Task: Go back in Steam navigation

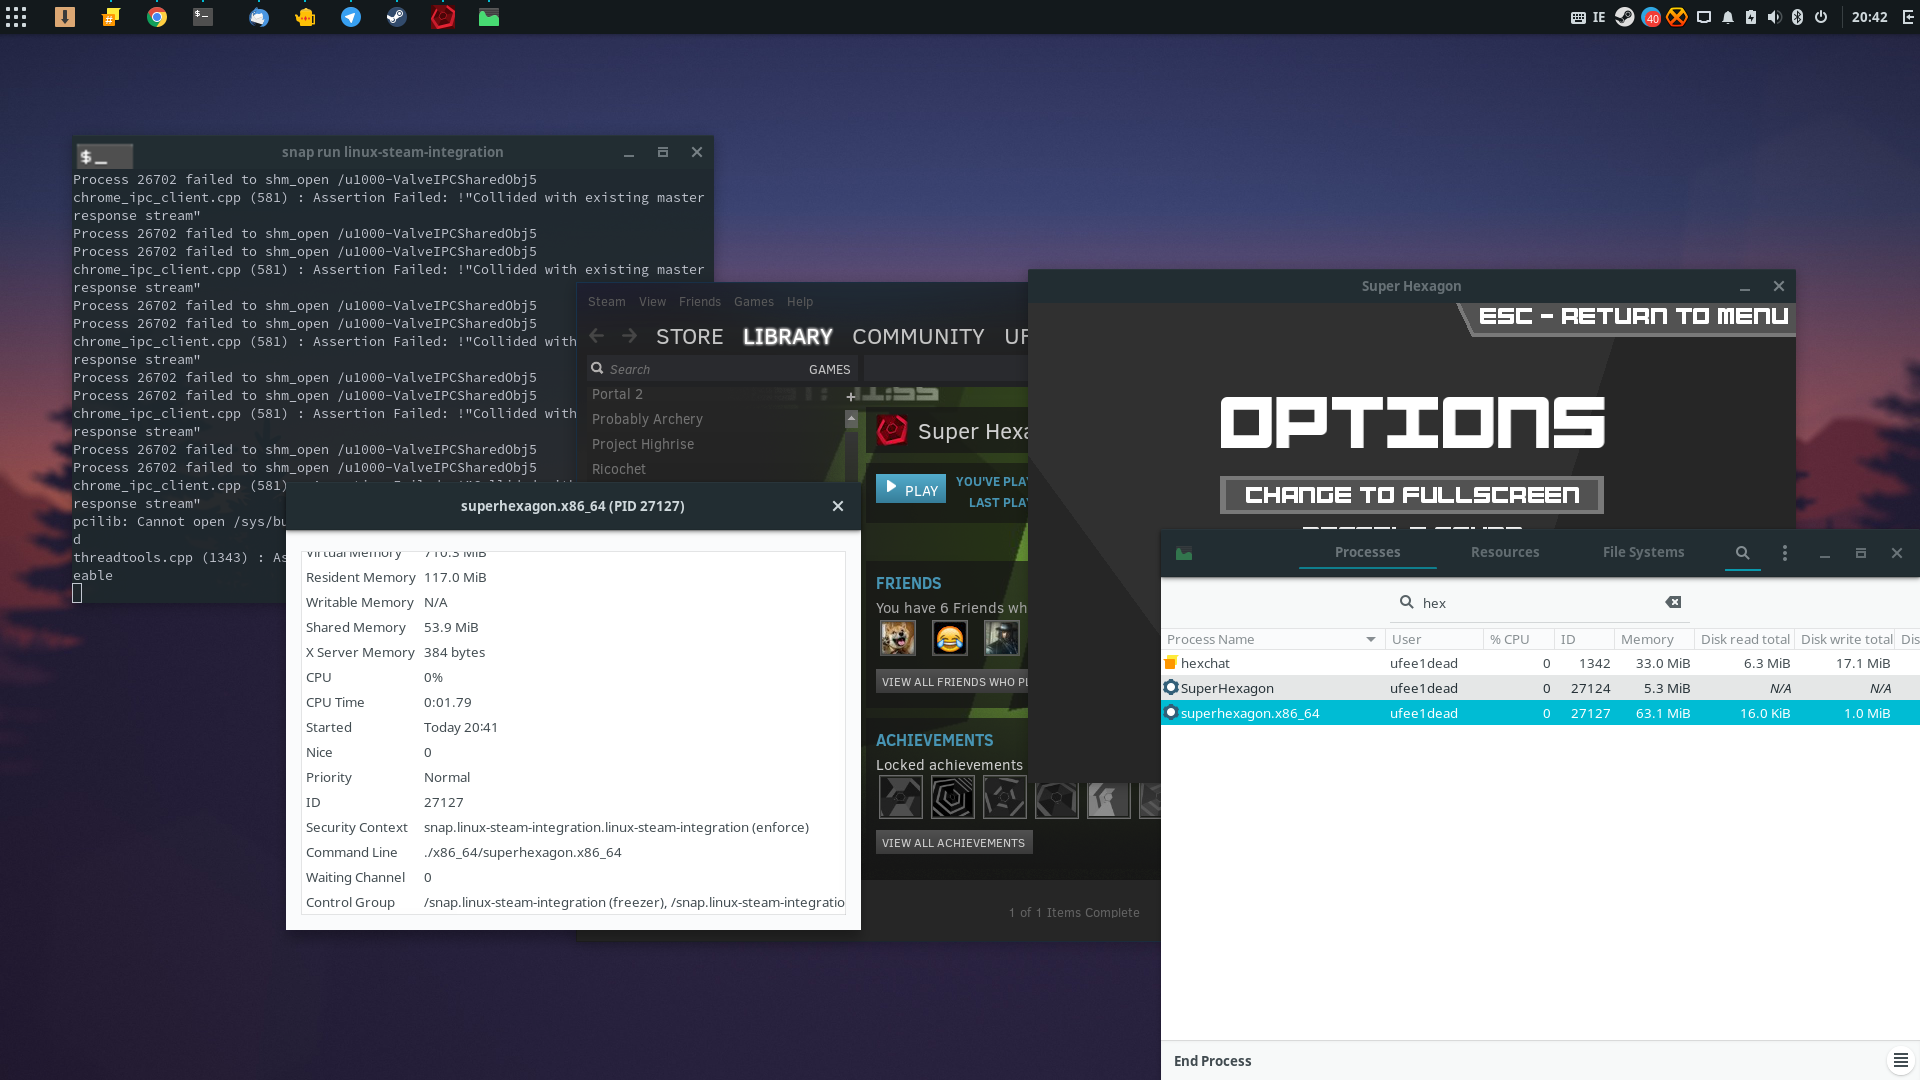Action: coord(597,336)
